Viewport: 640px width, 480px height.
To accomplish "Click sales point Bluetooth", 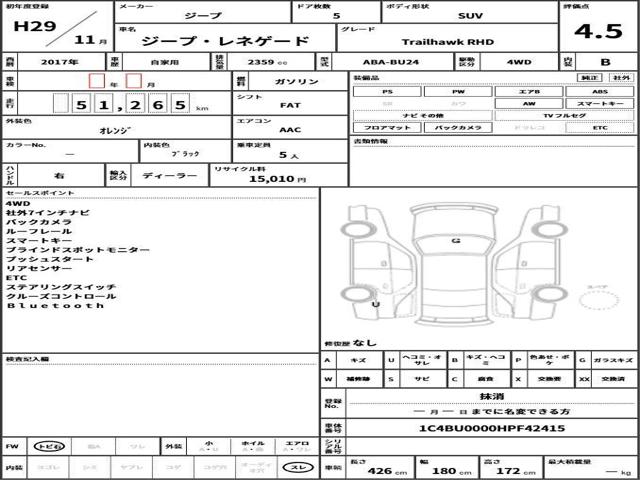I will click(x=56, y=306).
